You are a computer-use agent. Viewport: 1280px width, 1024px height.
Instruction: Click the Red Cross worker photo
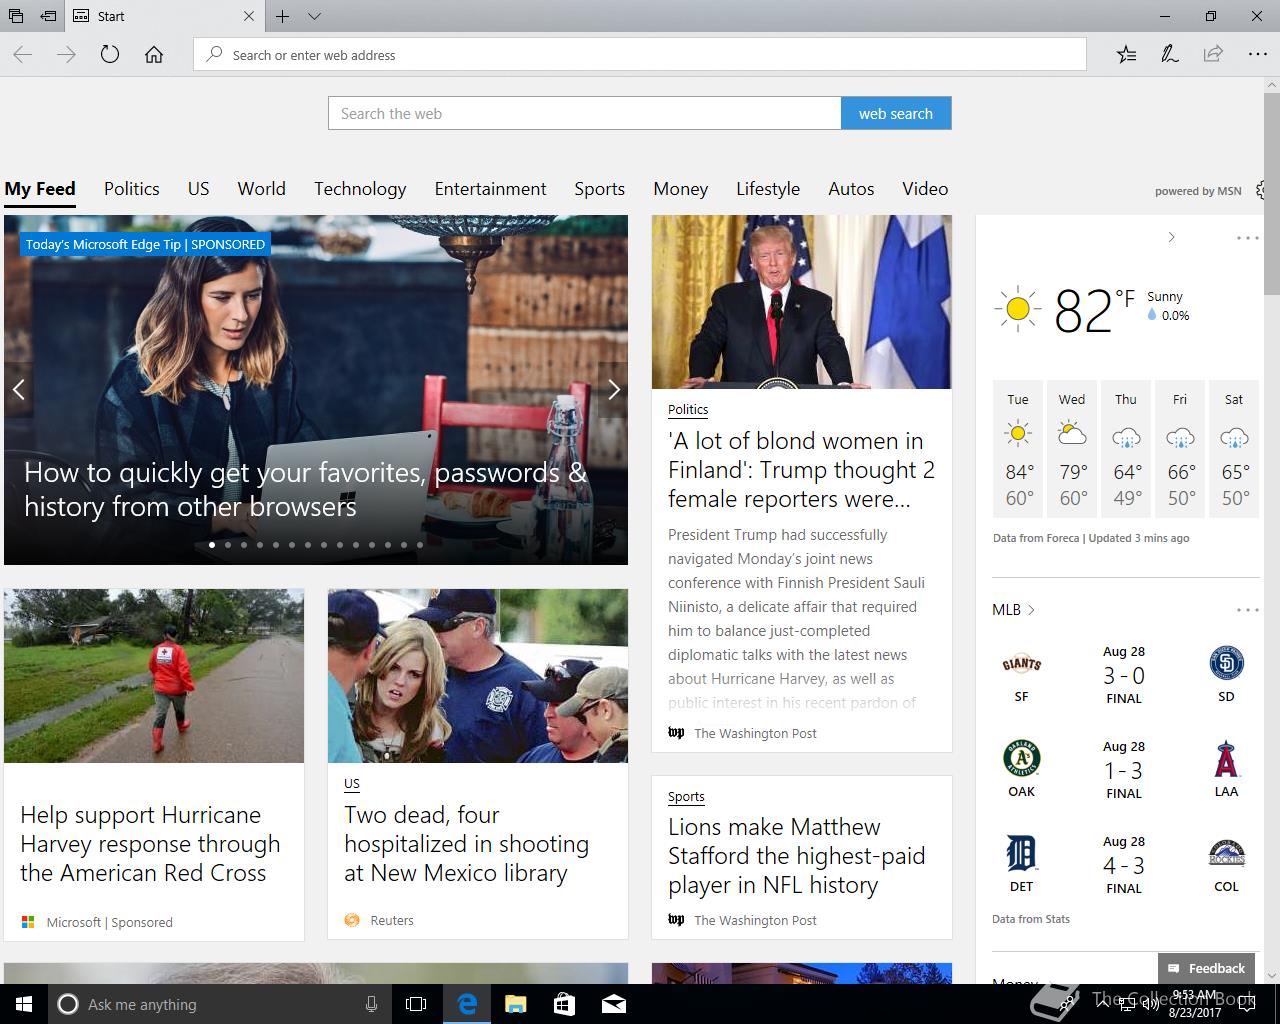point(154,676)
